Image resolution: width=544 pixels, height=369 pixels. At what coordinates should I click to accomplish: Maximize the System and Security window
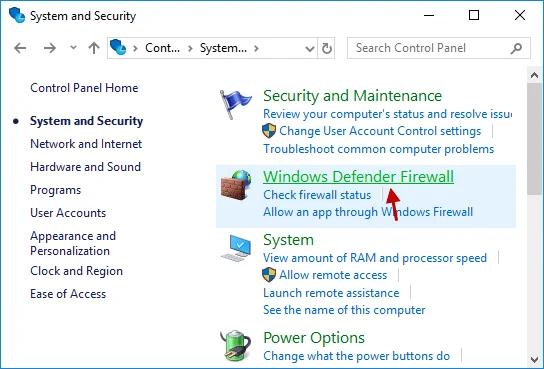(474, 15)
